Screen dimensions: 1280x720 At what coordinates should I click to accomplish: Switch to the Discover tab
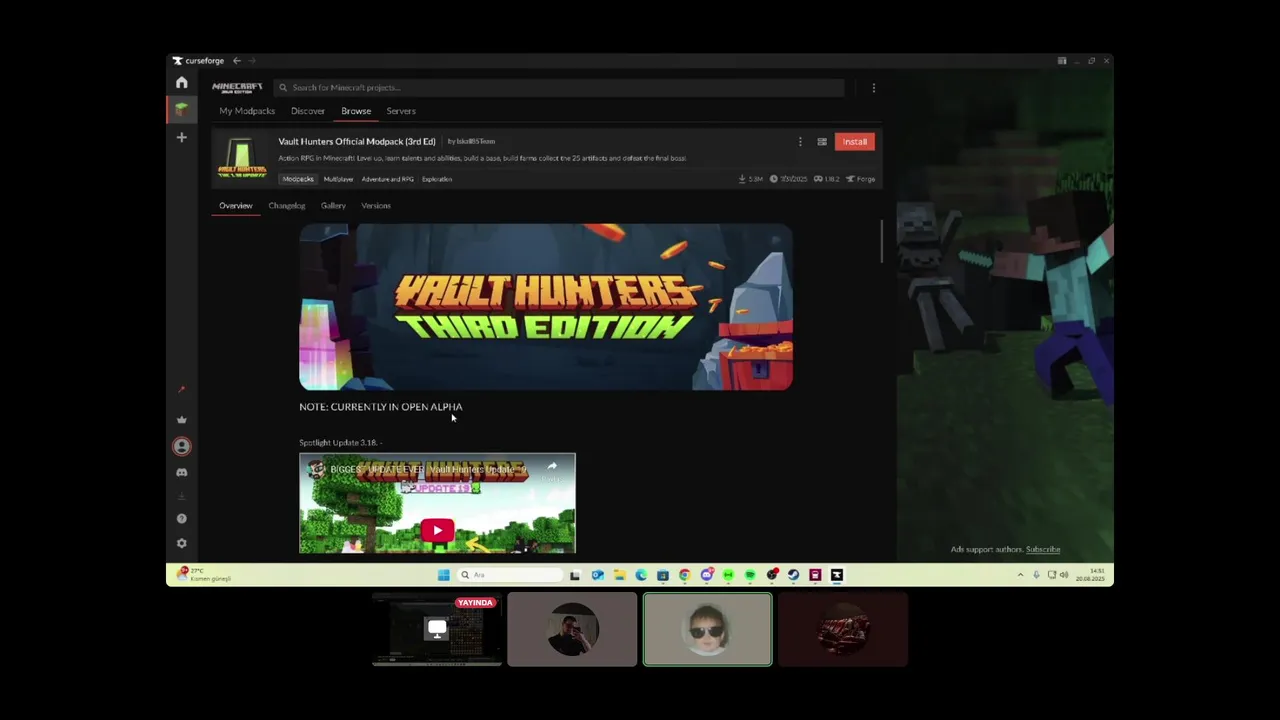pos(308,111)
